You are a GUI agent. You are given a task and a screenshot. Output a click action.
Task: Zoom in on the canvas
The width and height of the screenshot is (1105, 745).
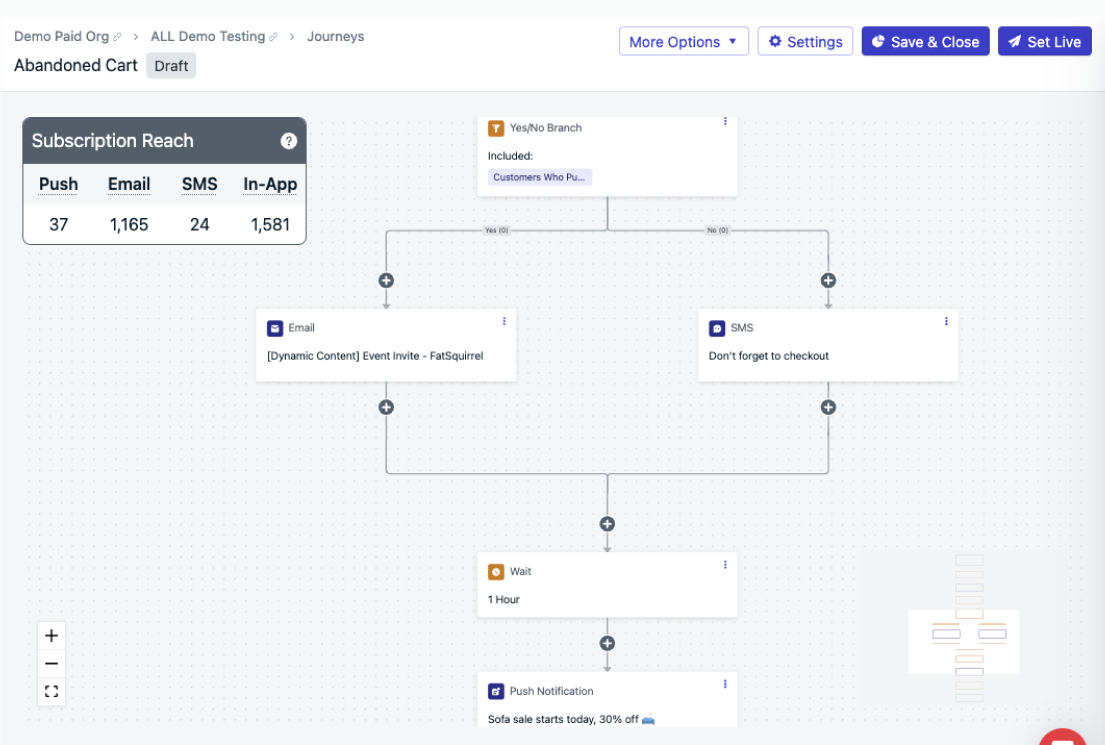click(51, 636)
